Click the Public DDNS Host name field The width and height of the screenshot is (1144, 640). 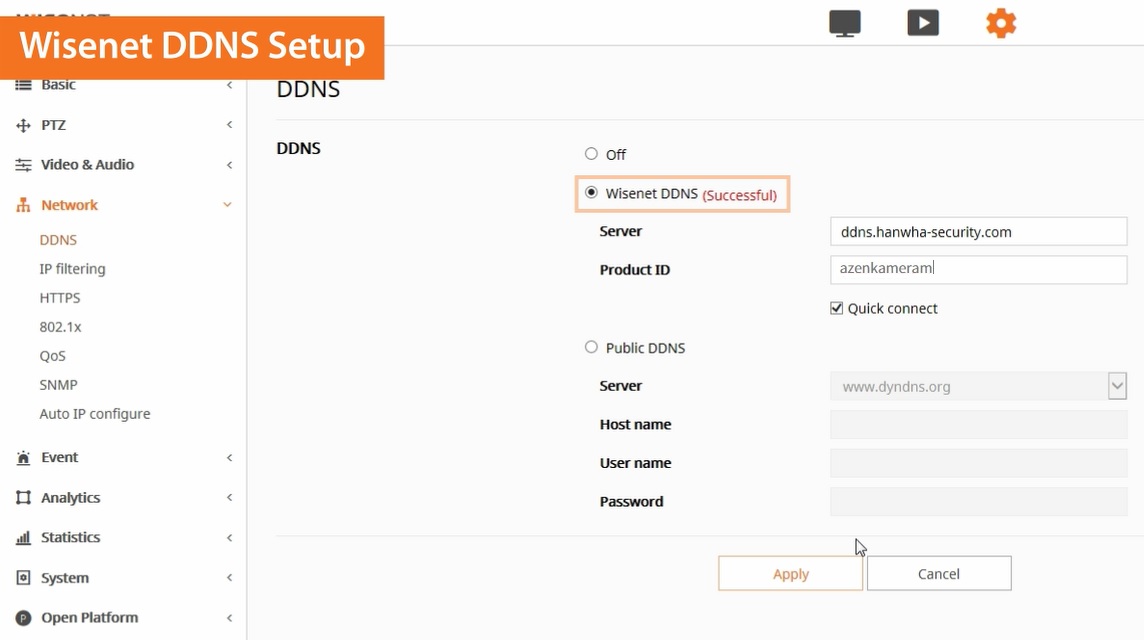978,424
